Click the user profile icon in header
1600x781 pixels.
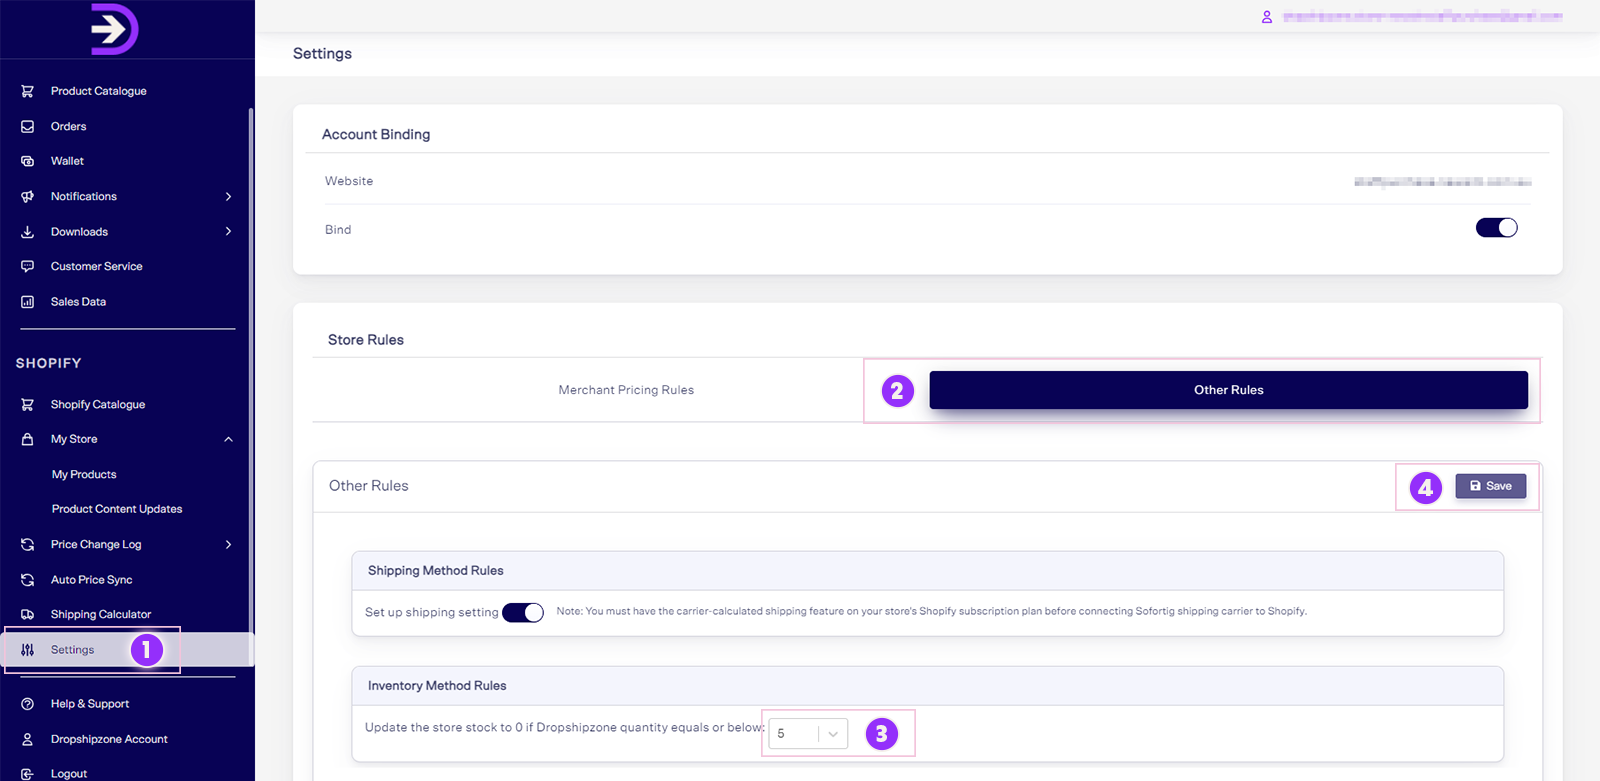(x=1267, y=17)
